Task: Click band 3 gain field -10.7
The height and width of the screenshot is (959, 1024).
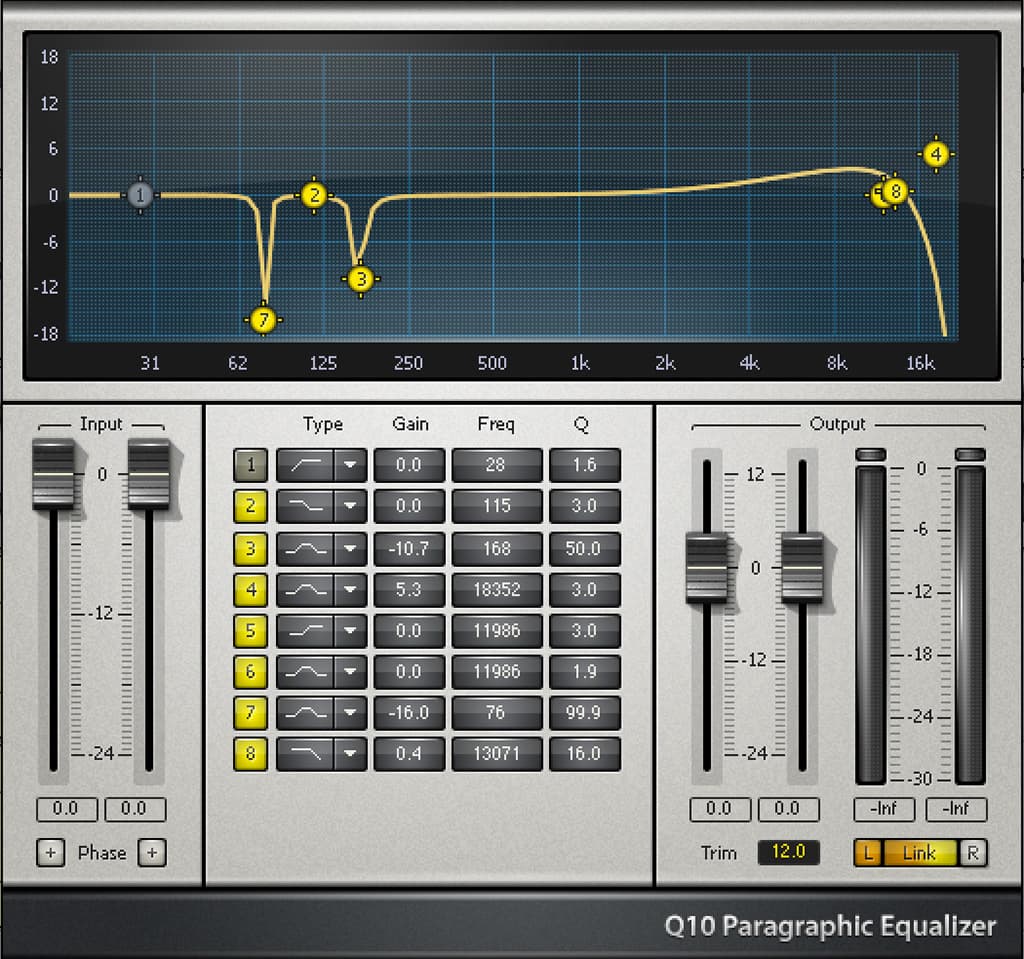Action: tap(409, 549)
